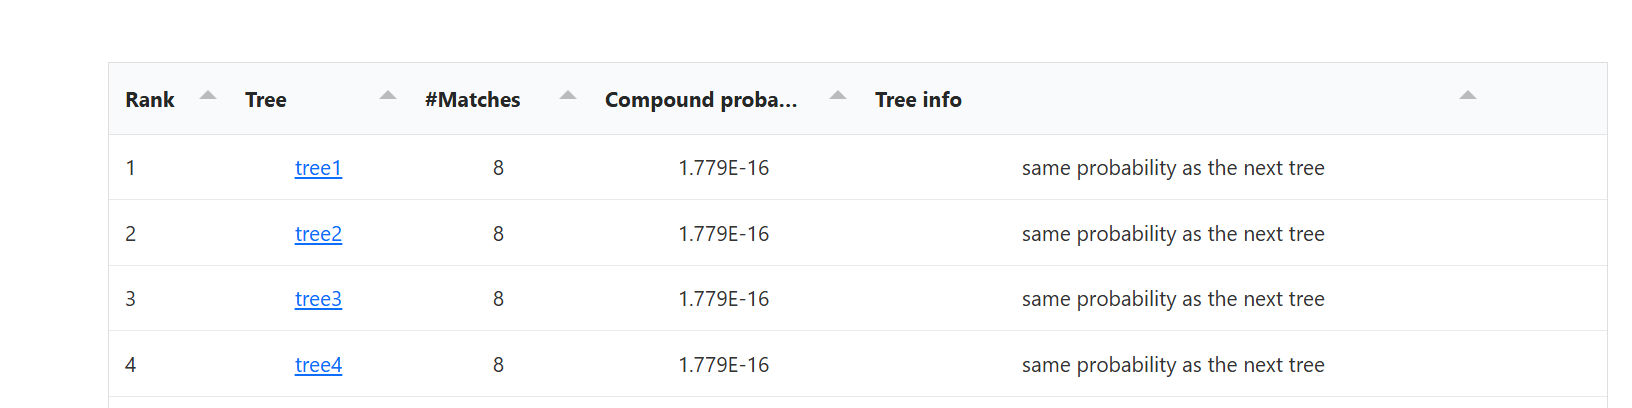Click sort arrow beside Compound probability
1632x408 pixels.
pyautogui.click(x=838, y=96)
